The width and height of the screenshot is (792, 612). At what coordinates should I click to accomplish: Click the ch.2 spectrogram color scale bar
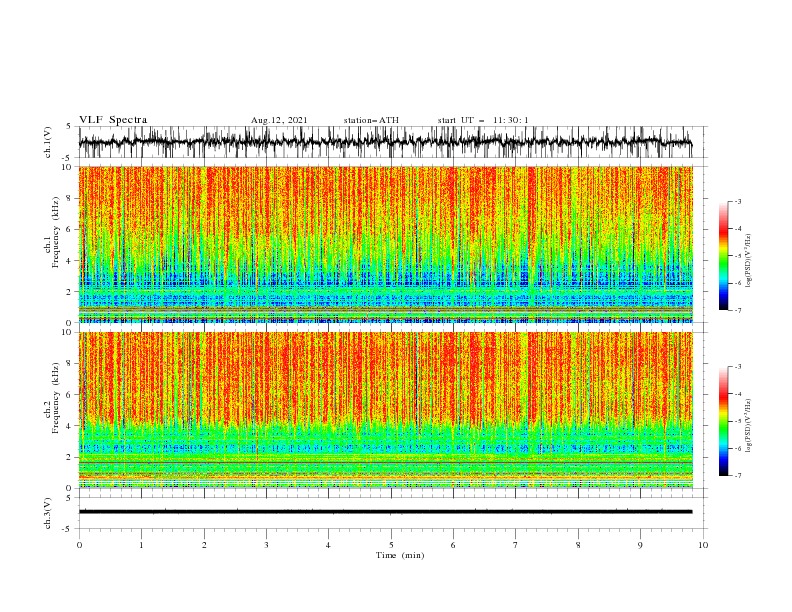click(723, 421)
